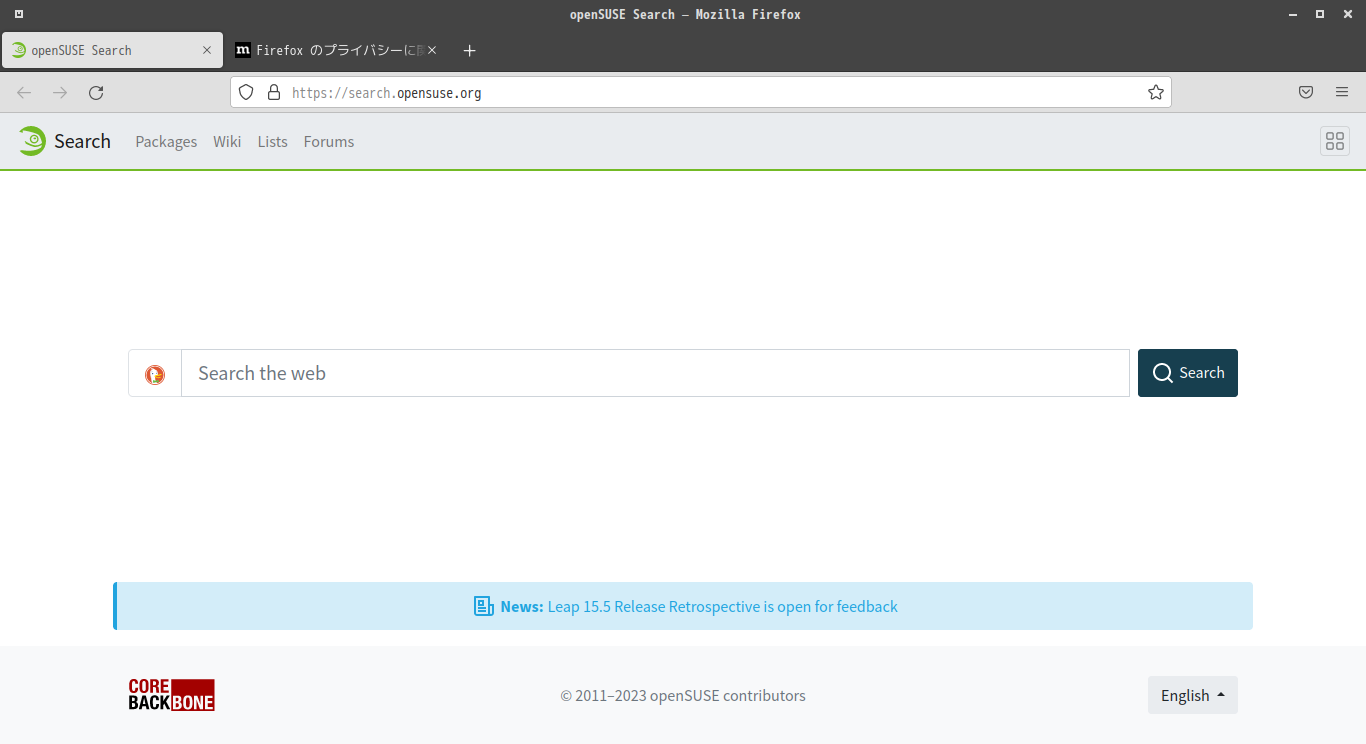Screen dimensions: 1366x744
Task: Click the openSUSE chameleon logo
Action: (x=32, y=141)
